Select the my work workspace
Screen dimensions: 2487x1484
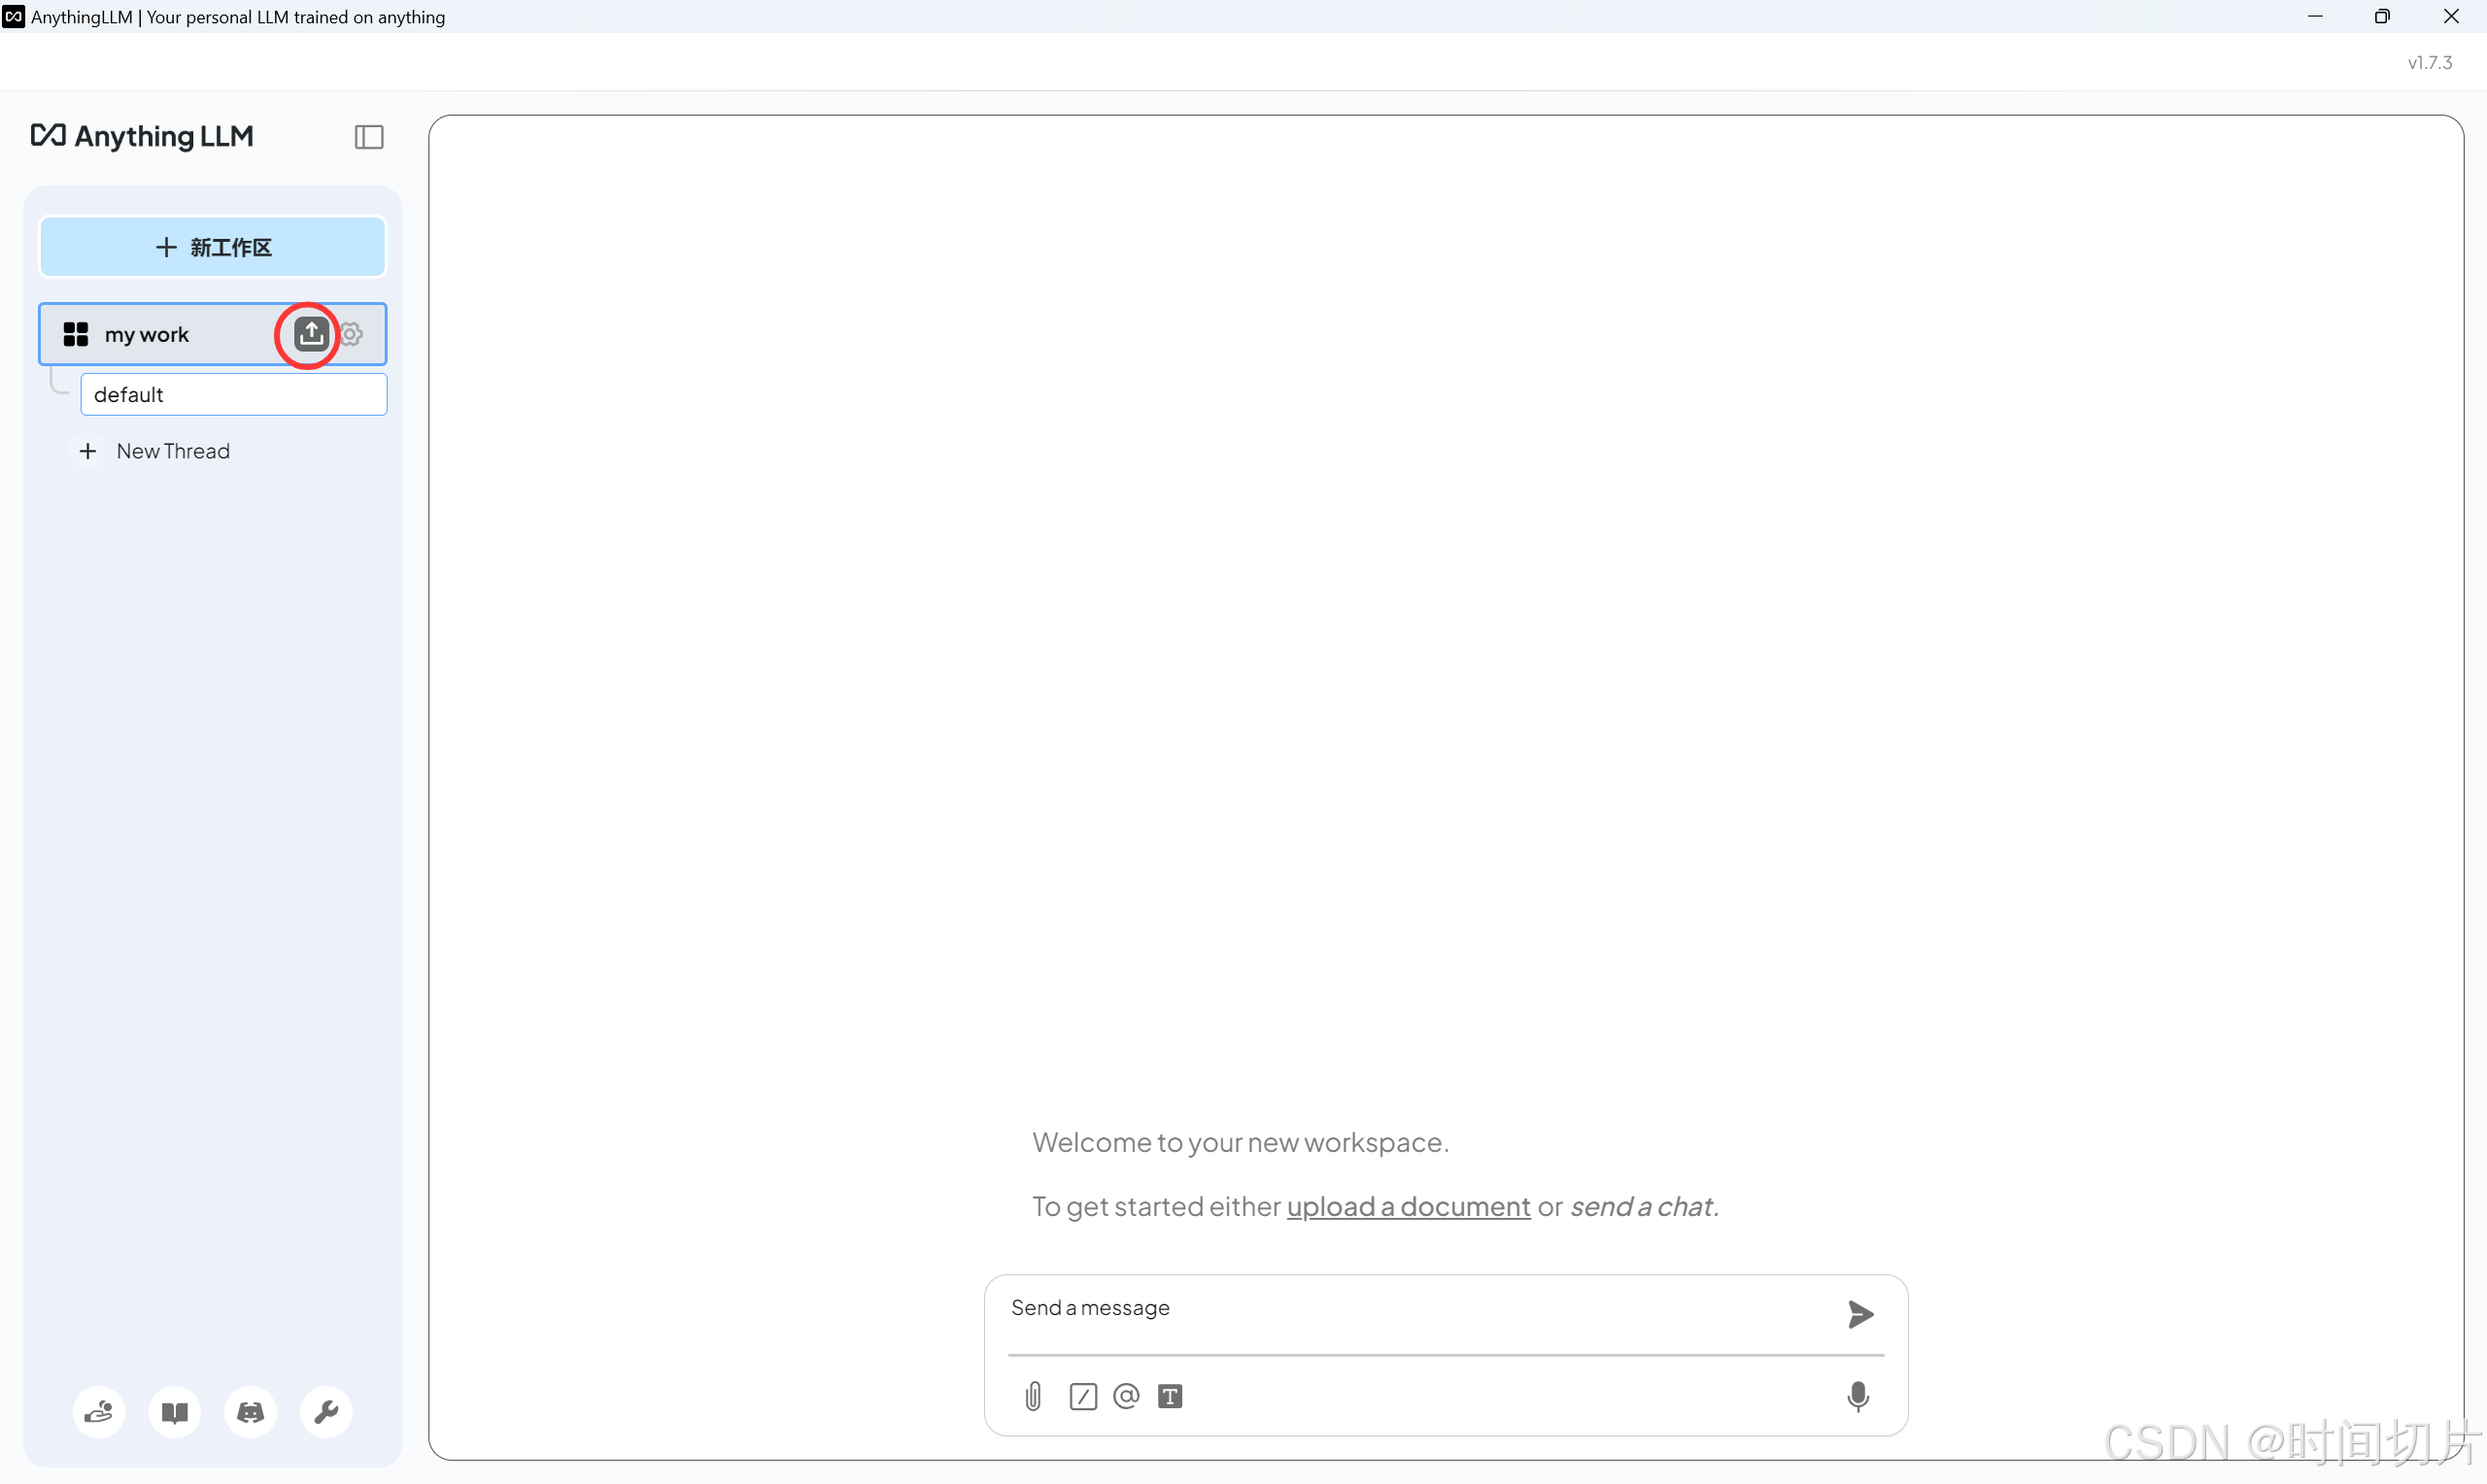click(x=147, y=335)
